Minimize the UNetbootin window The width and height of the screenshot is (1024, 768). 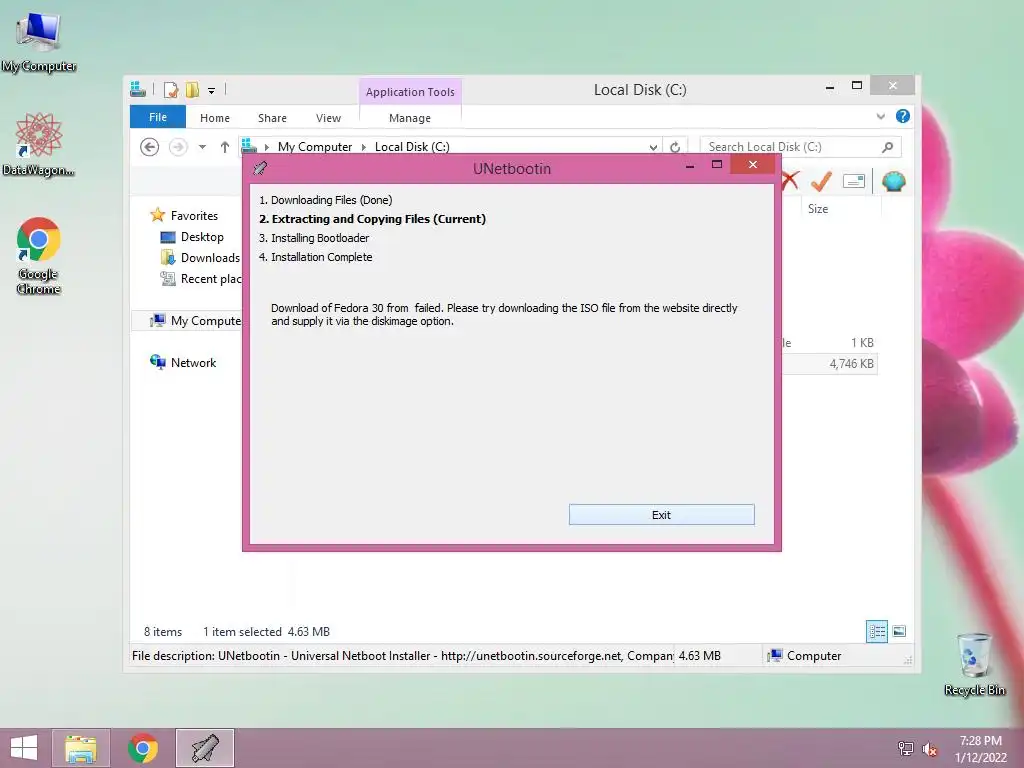(x=690, y=166)
